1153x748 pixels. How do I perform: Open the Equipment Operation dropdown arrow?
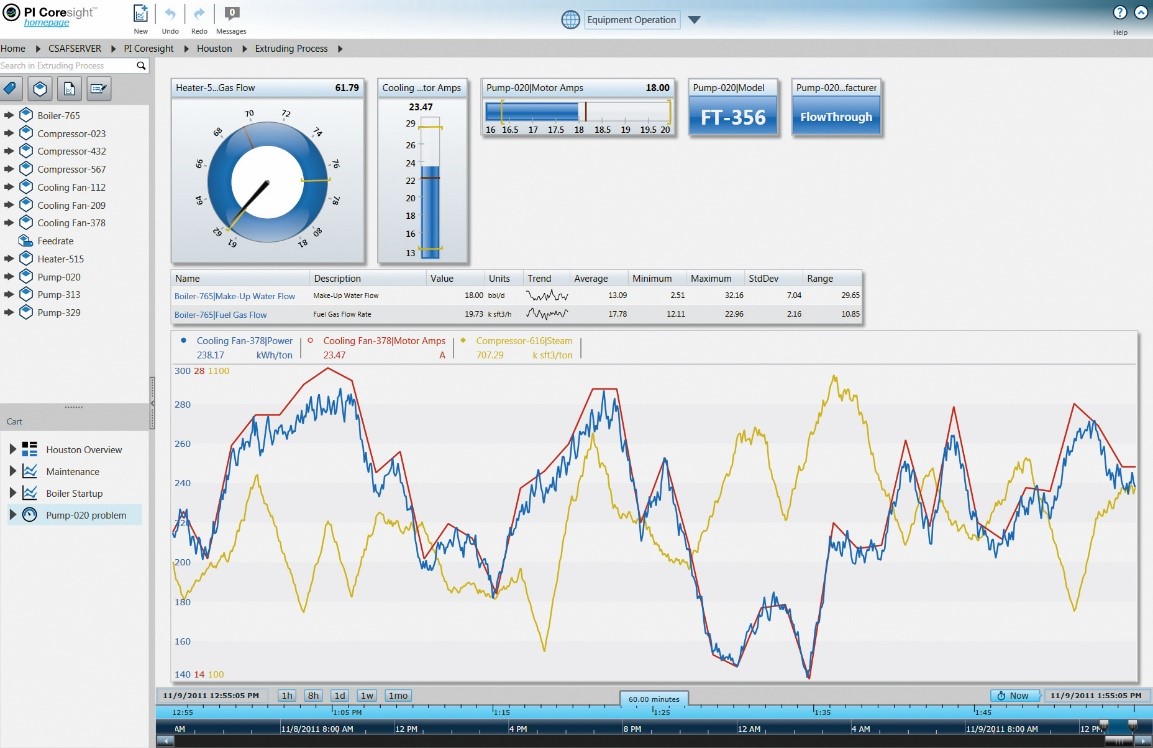(695, 20)
